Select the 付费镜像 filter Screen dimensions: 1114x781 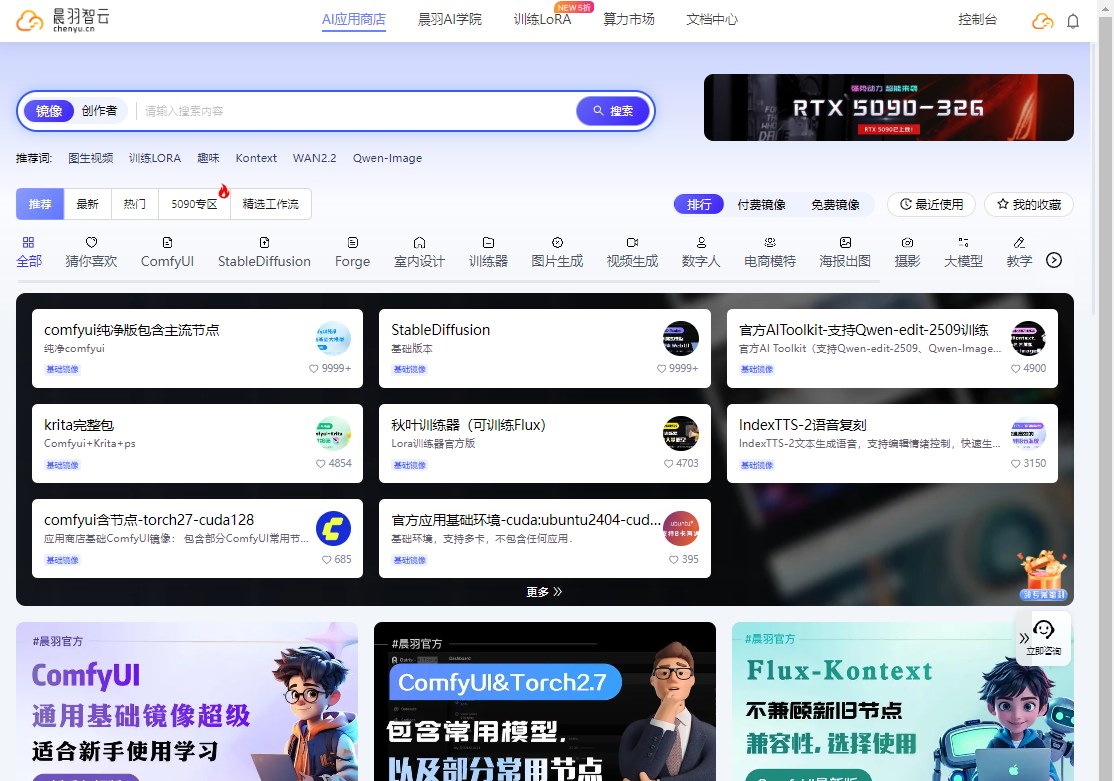(x=761, y=205)
